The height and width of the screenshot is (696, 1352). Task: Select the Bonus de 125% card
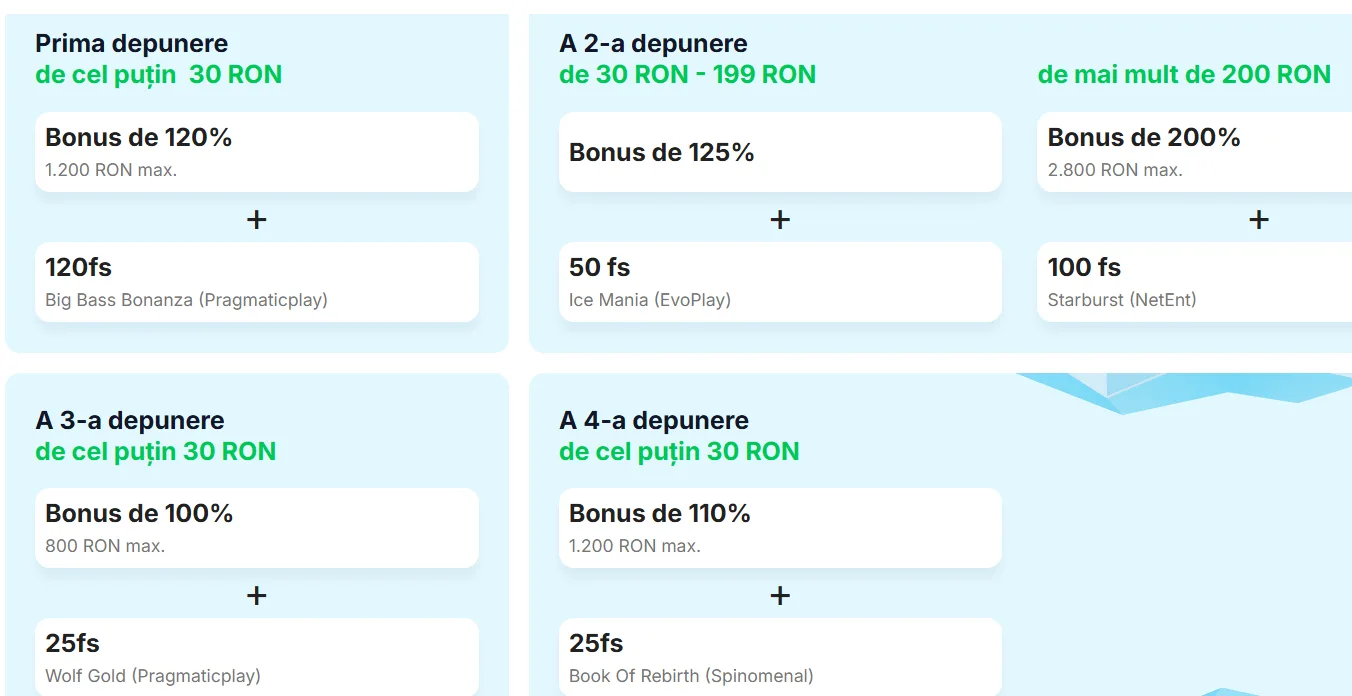pos(780,152)
